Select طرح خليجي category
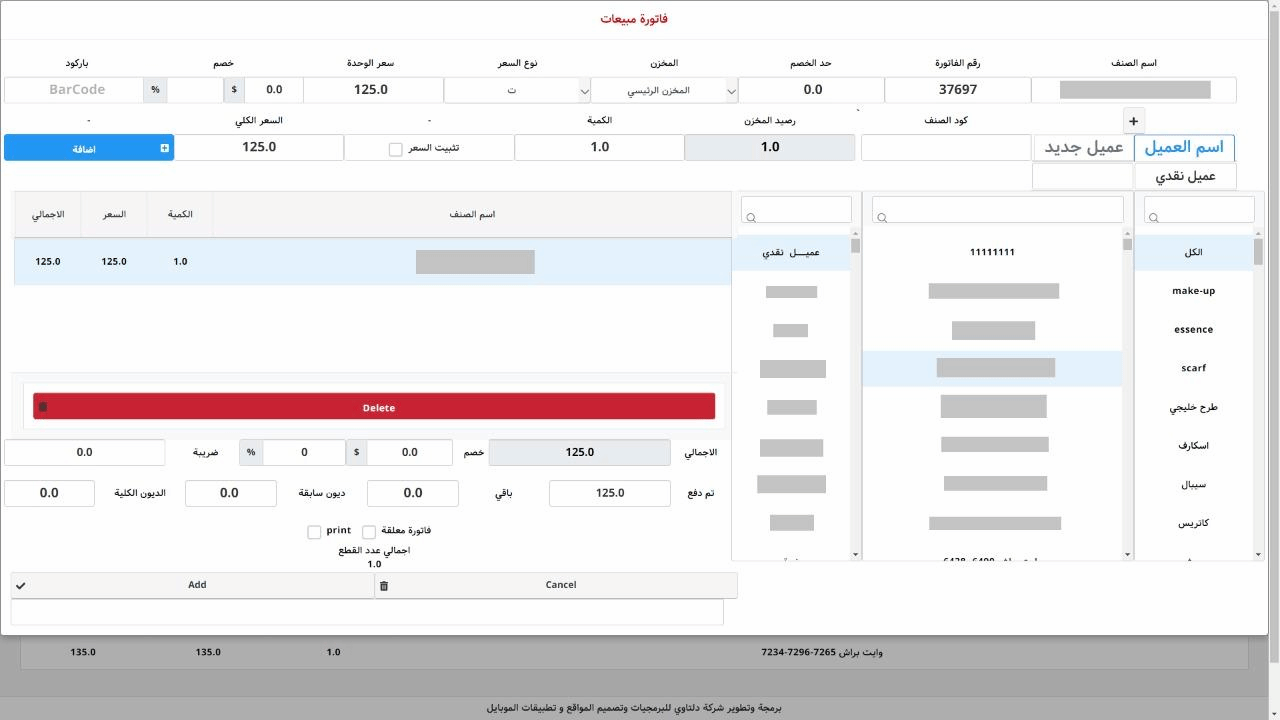 coord(1193,407)
